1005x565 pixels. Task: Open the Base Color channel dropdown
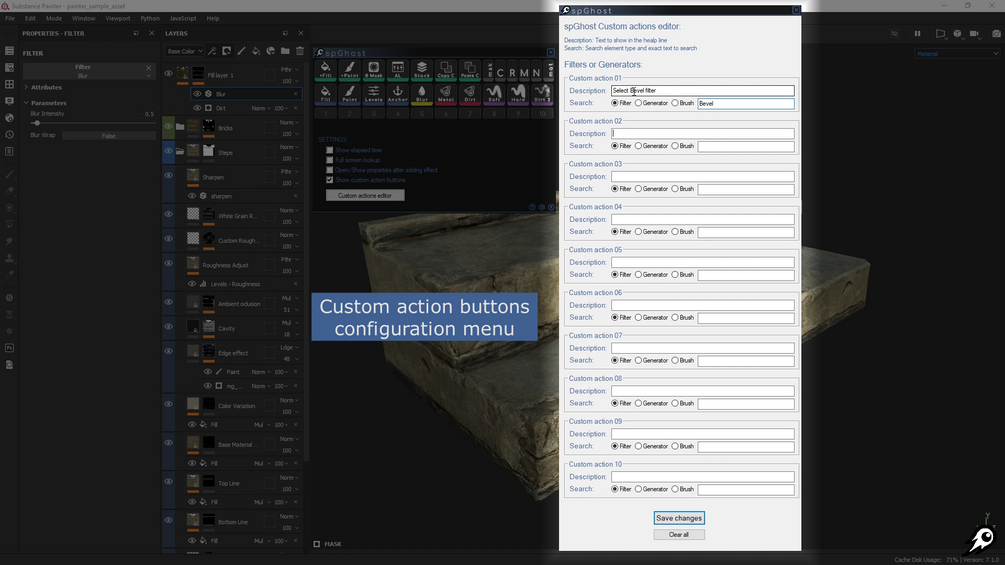pos(185,51)
